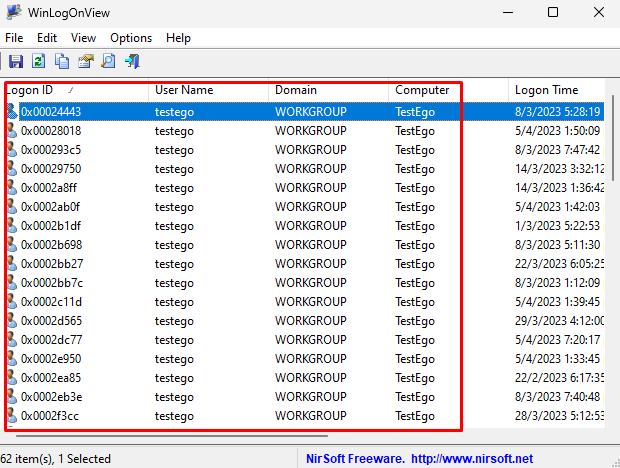Click the WinLogOnView app icon in title bar

tap(14, 13)
